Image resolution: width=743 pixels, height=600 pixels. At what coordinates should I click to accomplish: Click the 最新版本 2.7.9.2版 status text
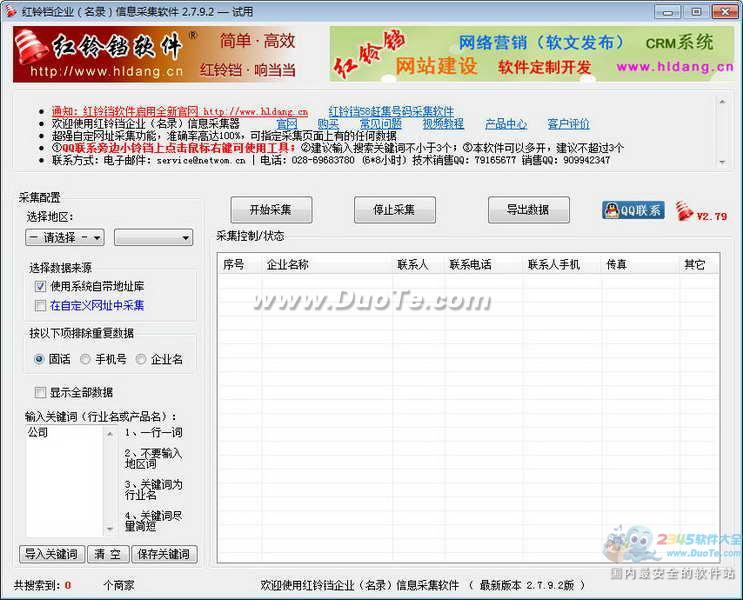526,586
